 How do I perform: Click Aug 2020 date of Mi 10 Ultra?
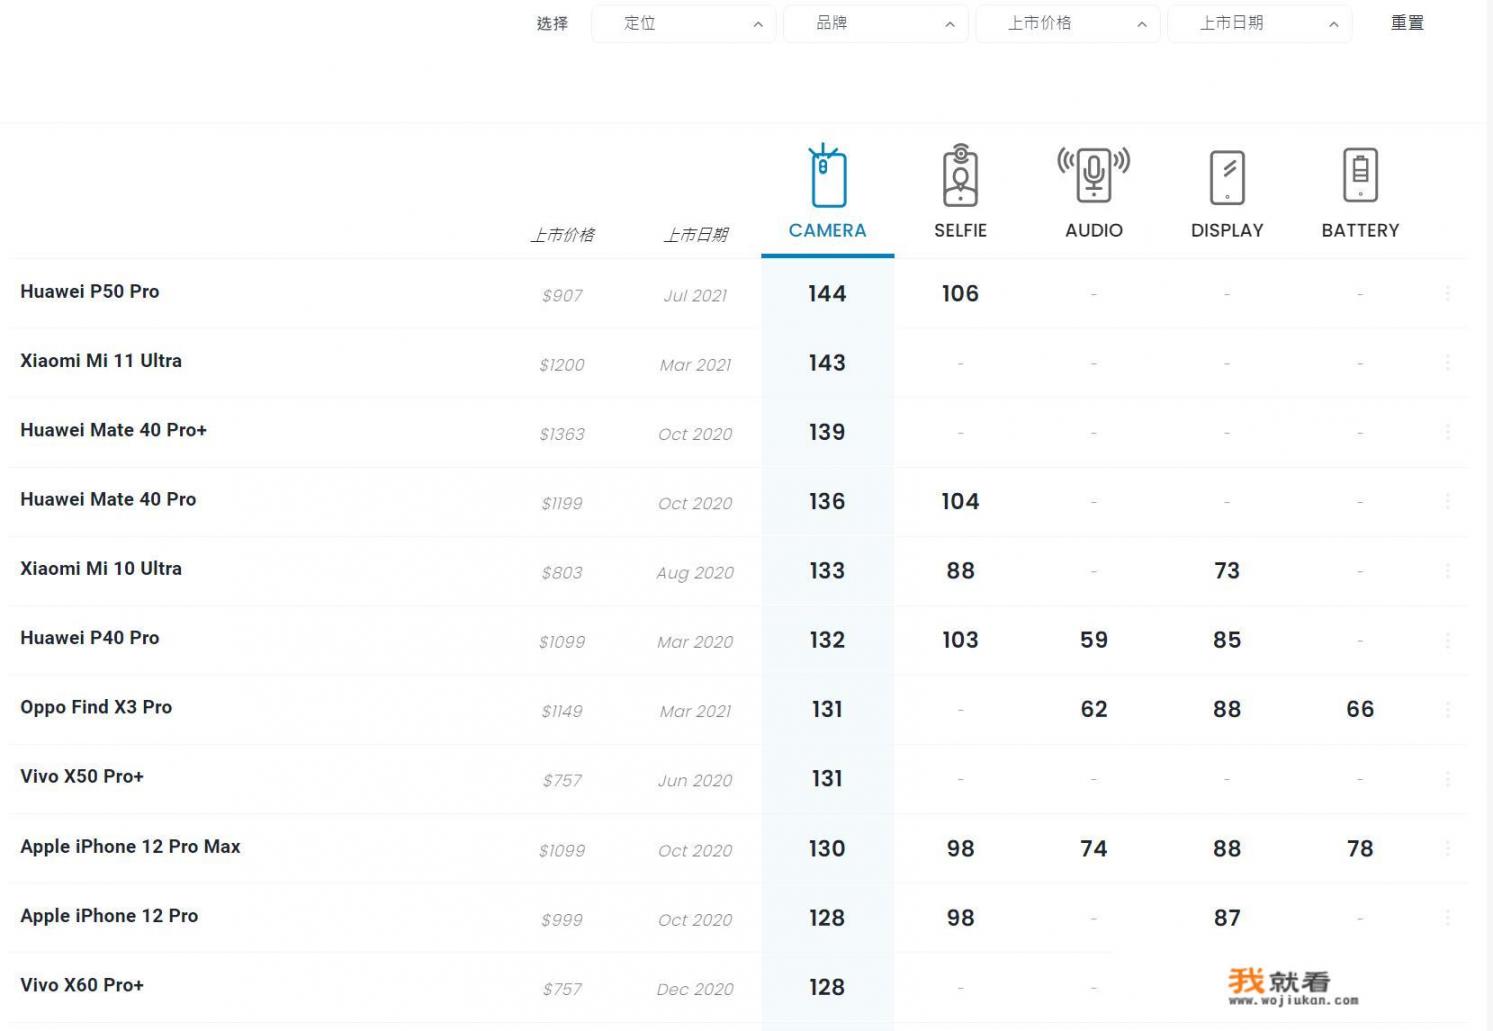tap(695, 572)
